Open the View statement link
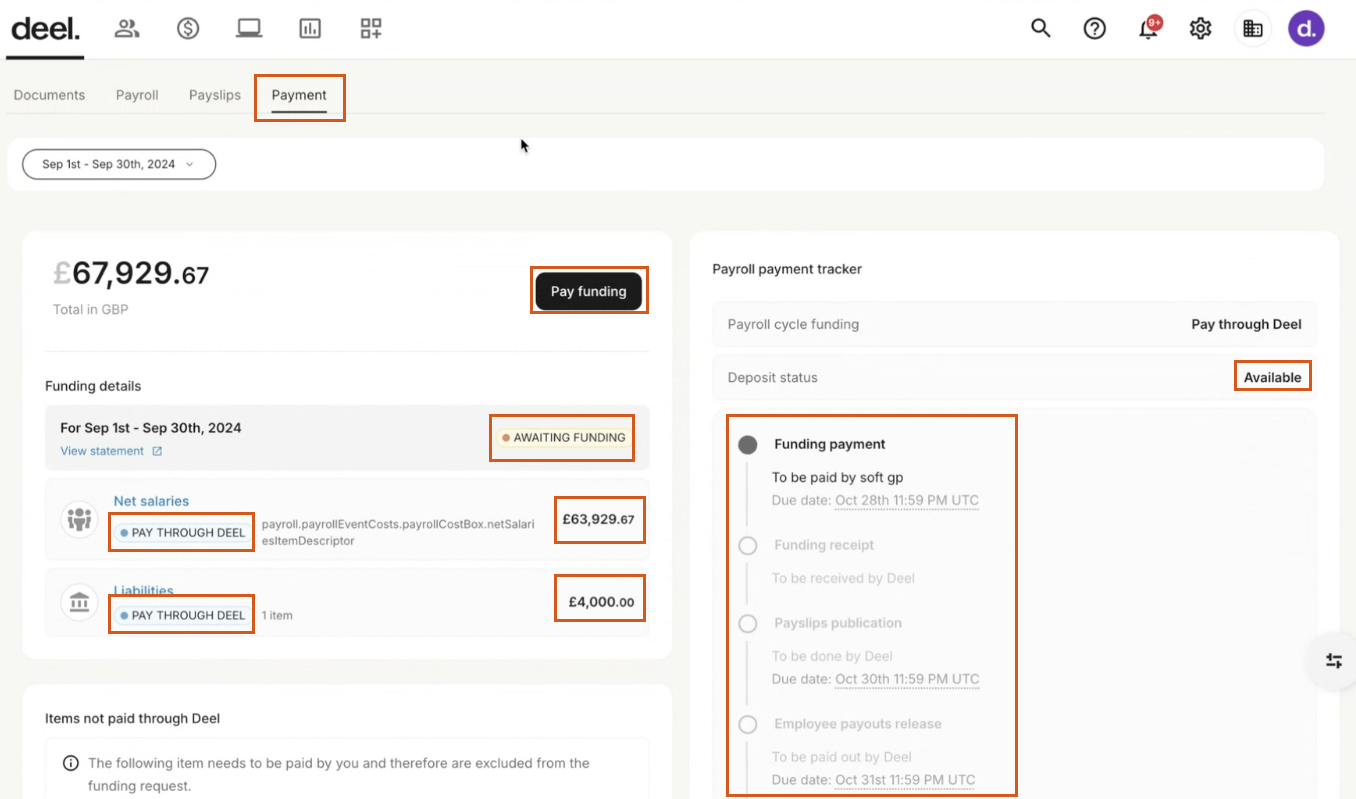Image resolution: width=1356 pixels, height=799 pixels. [102, 451]
